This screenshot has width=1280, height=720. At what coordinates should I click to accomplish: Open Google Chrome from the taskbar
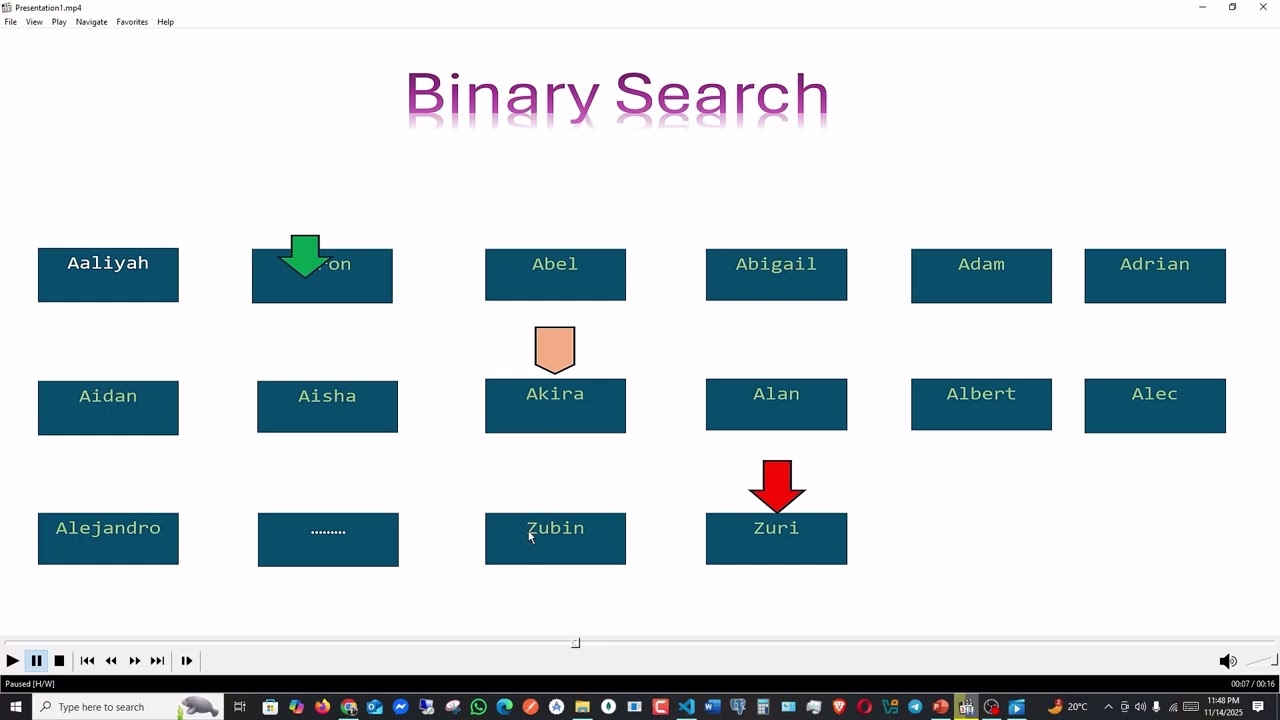pos(348,707)
